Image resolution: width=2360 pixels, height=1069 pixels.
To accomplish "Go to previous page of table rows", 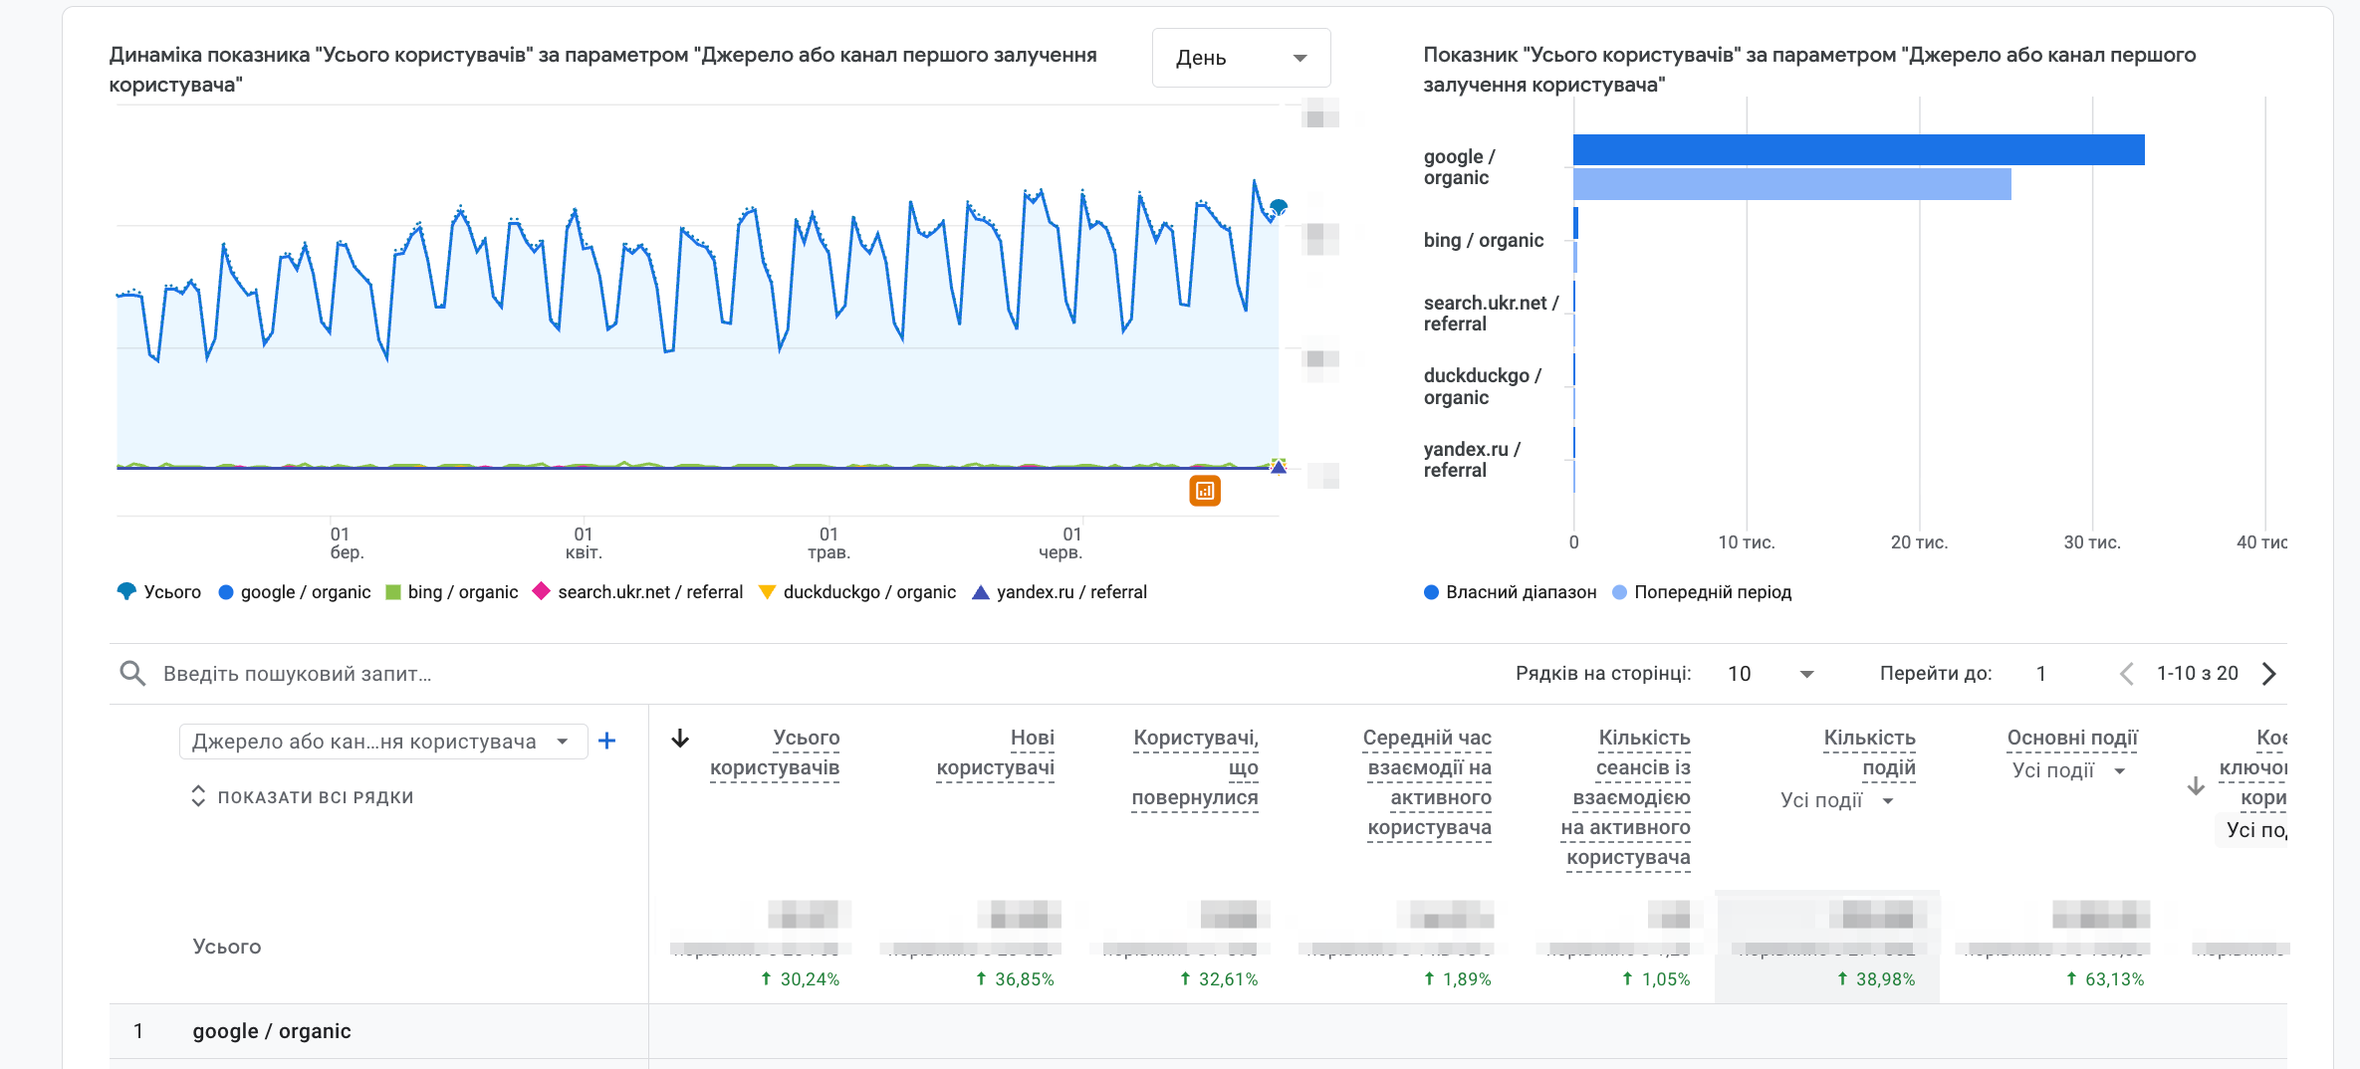I will (2126, 674).
